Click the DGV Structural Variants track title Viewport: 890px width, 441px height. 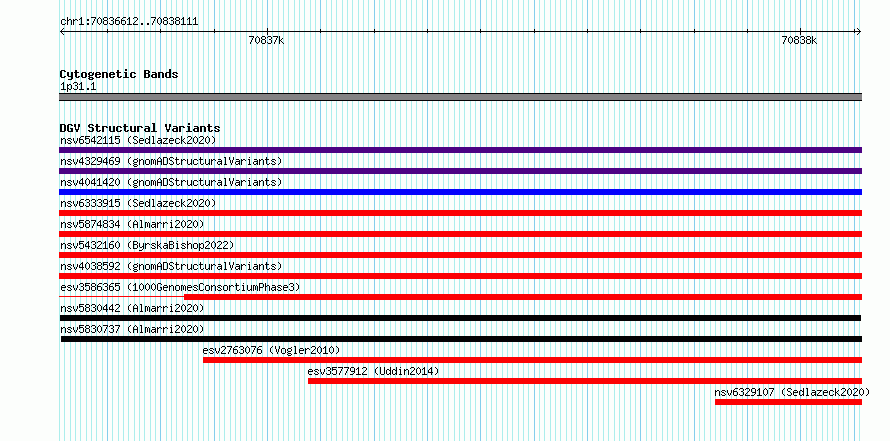click(x=140, y=128)
